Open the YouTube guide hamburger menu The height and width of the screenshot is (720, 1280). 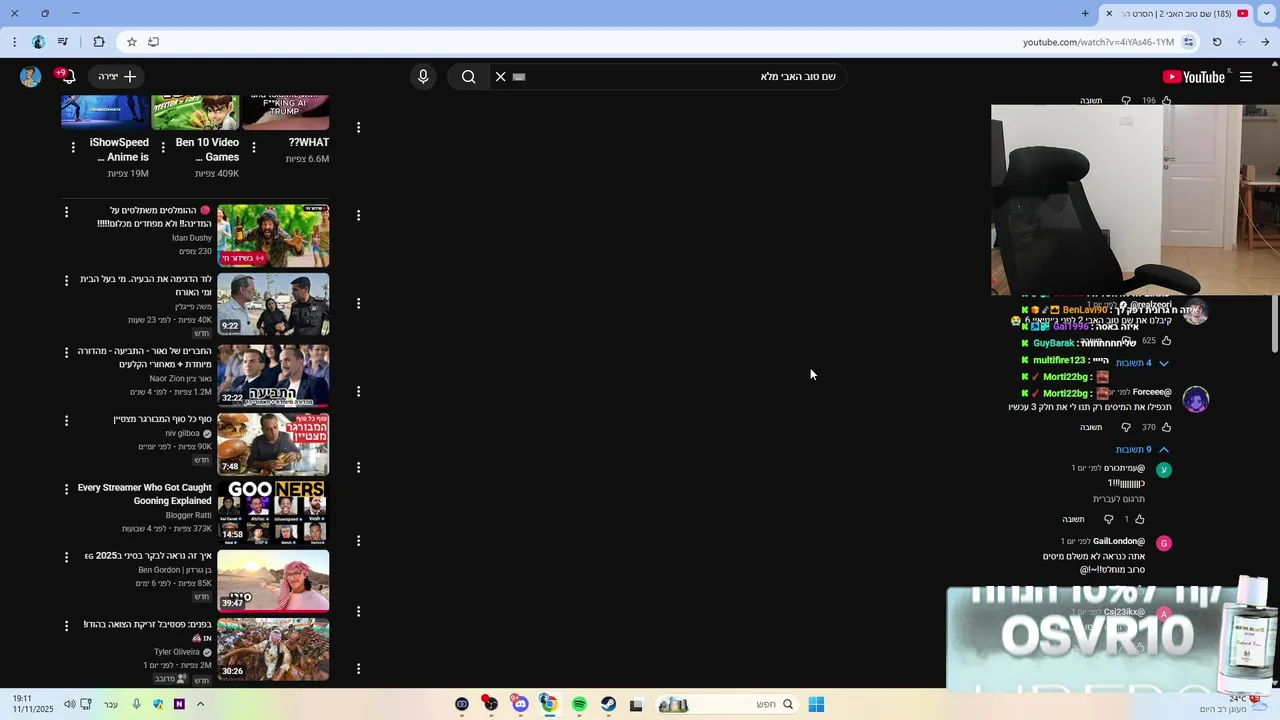1246,77
